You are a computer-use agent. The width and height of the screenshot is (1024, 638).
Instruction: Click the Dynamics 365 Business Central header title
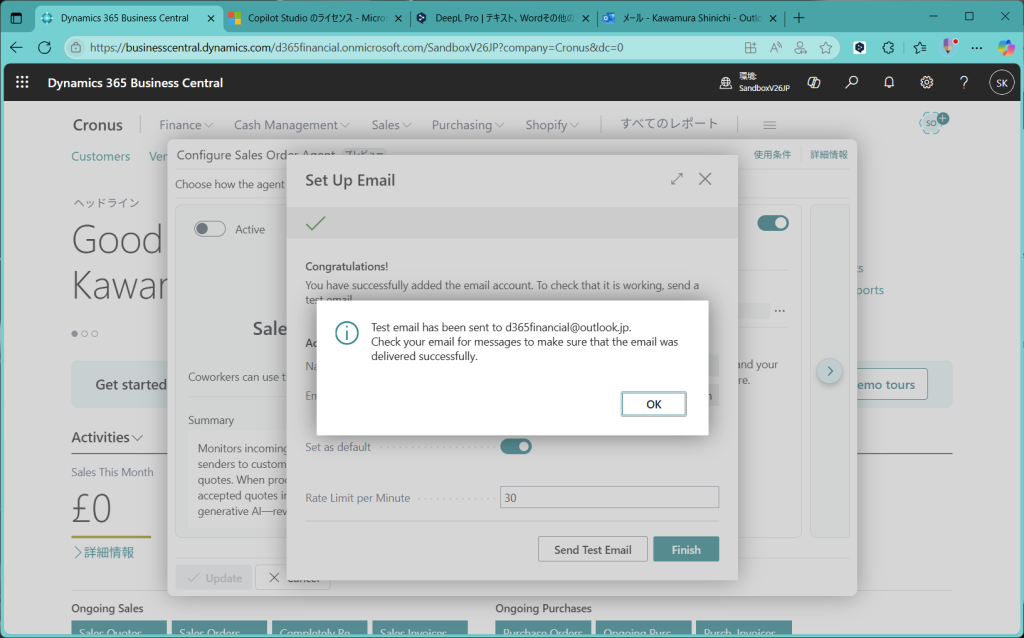click(135, 83)
